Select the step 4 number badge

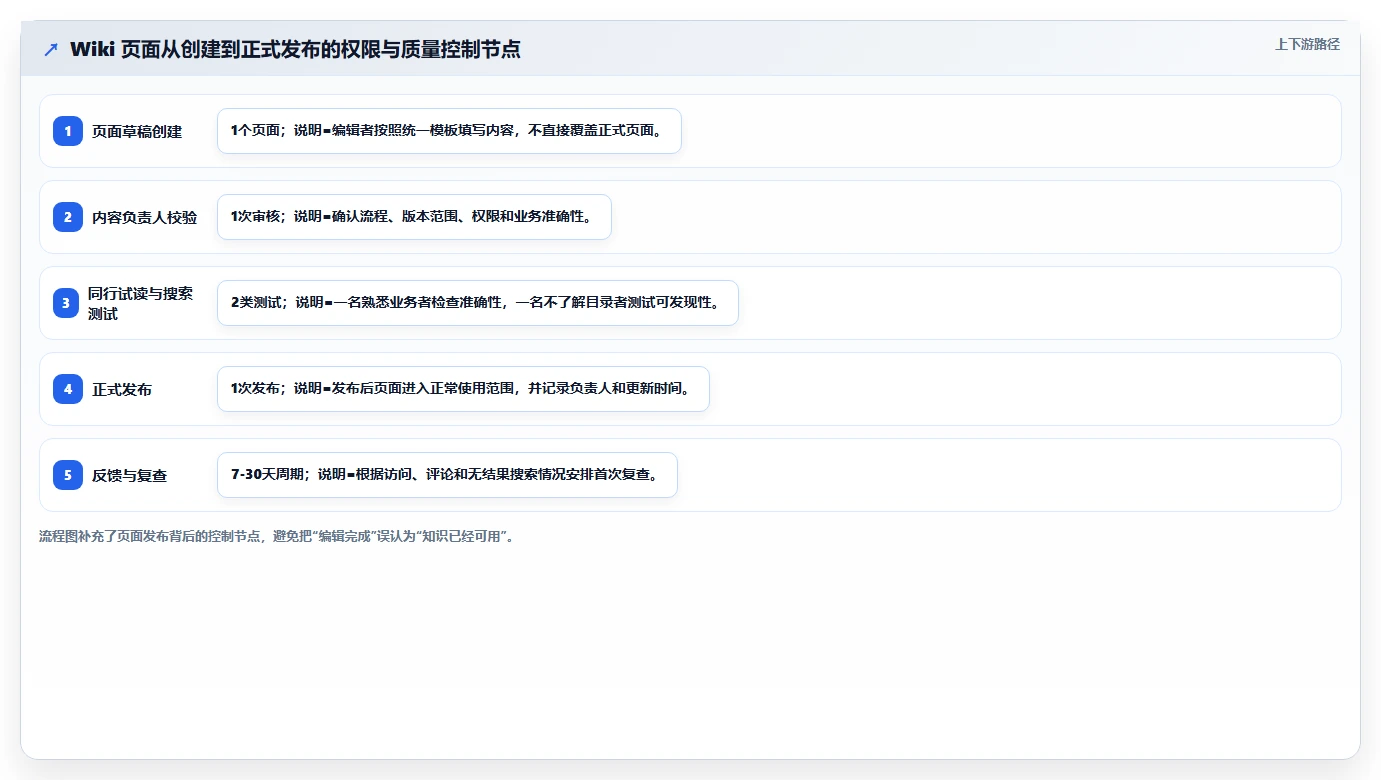[68, 389]
